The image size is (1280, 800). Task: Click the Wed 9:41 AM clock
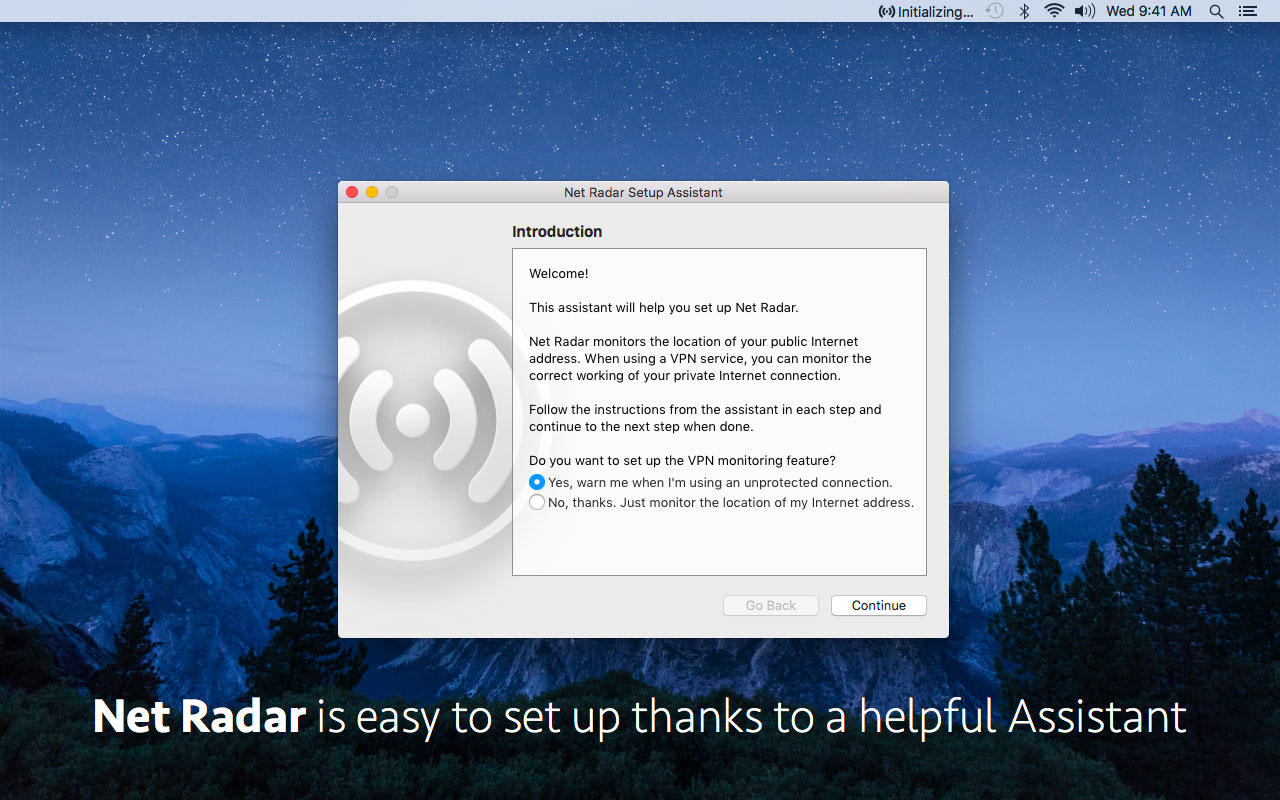(1149, 11)
